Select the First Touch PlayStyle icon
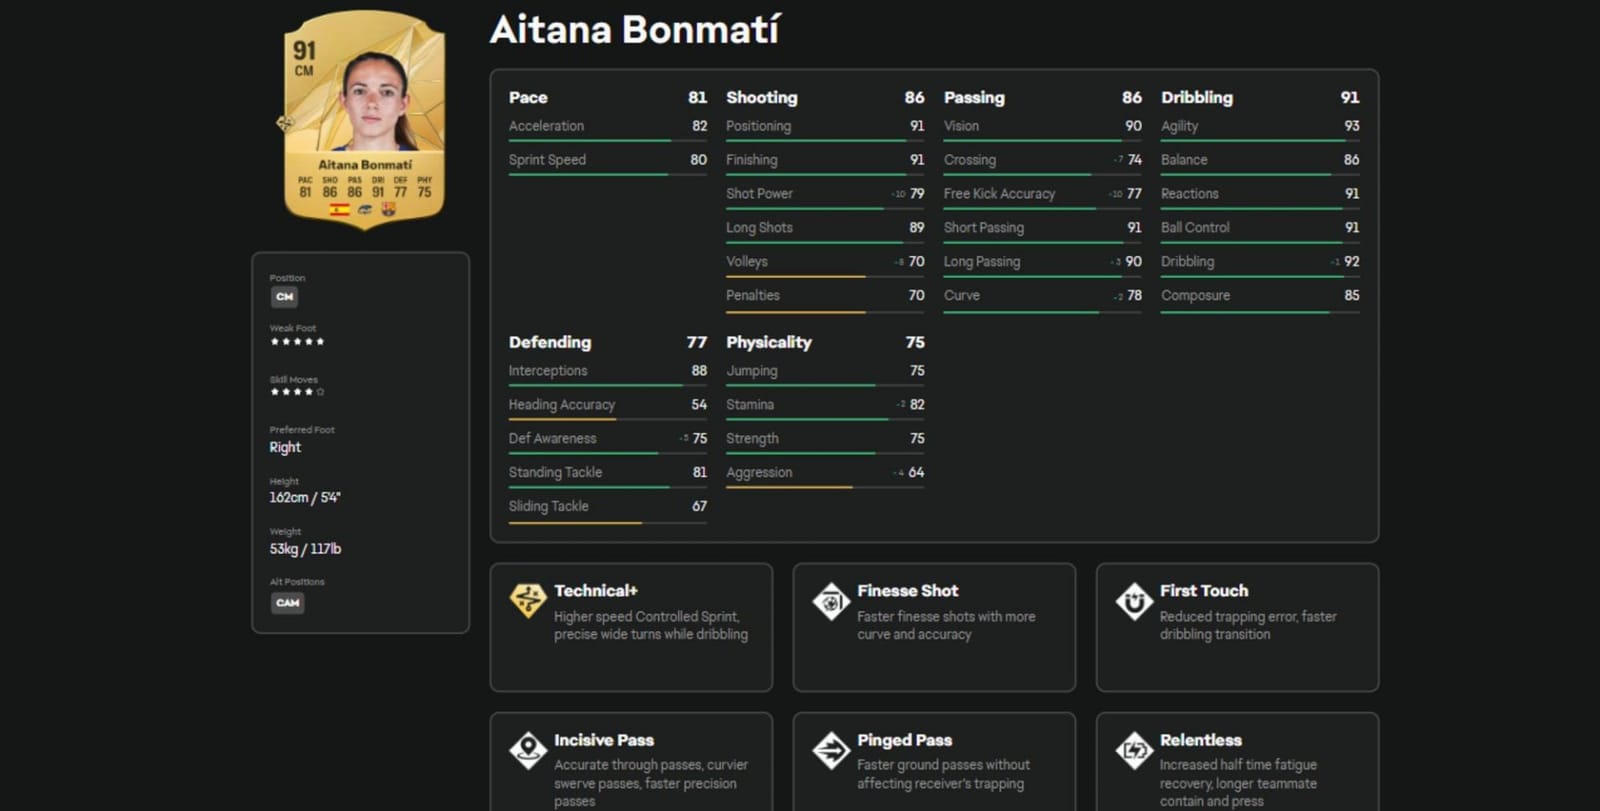Screen dimensions: 1600x811 (x=1133, y=603)
